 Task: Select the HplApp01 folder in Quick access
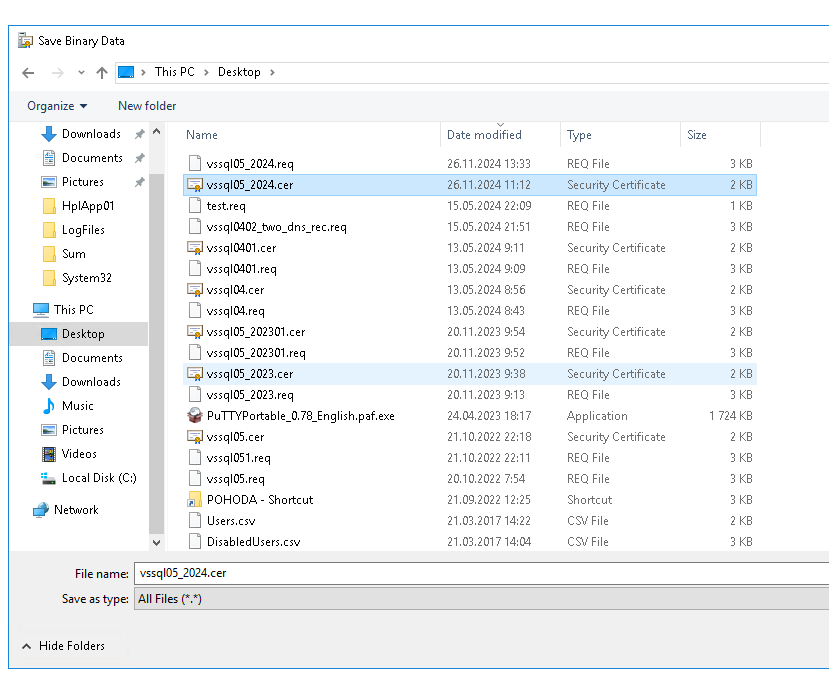point(88,206)
